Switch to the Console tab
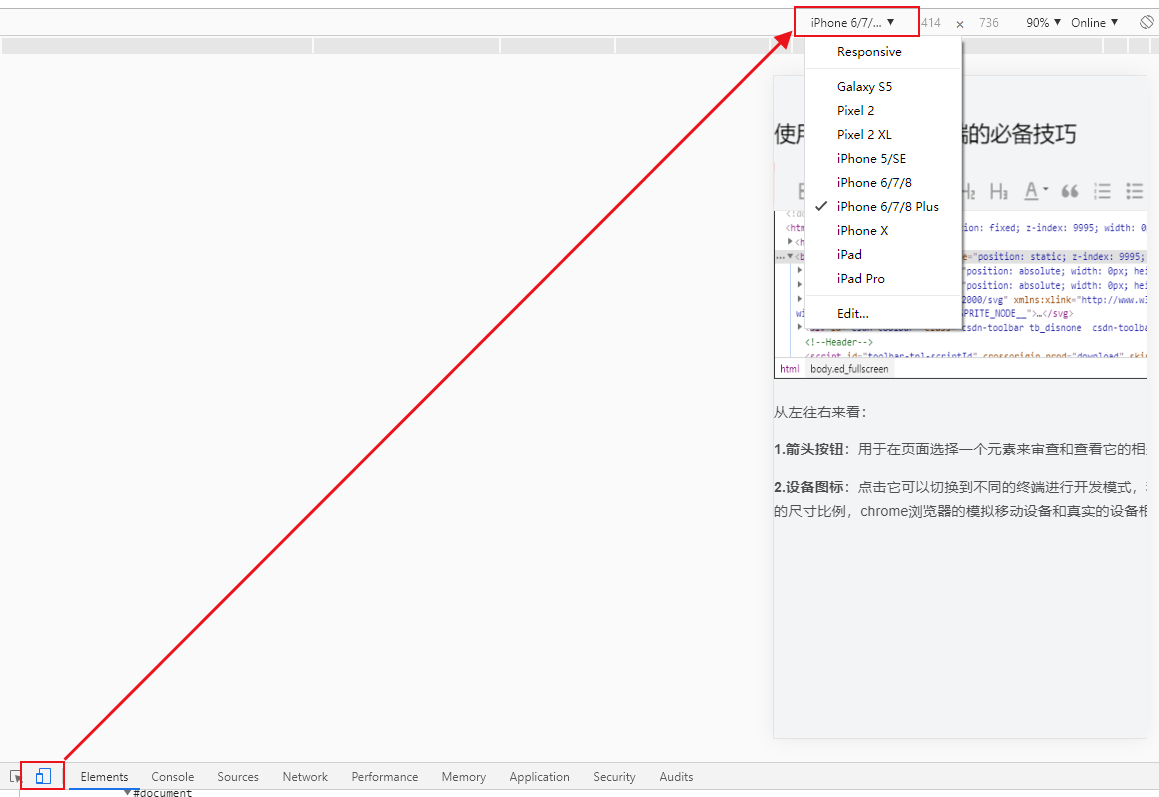1159x797 pixels. tap(172, 776)
